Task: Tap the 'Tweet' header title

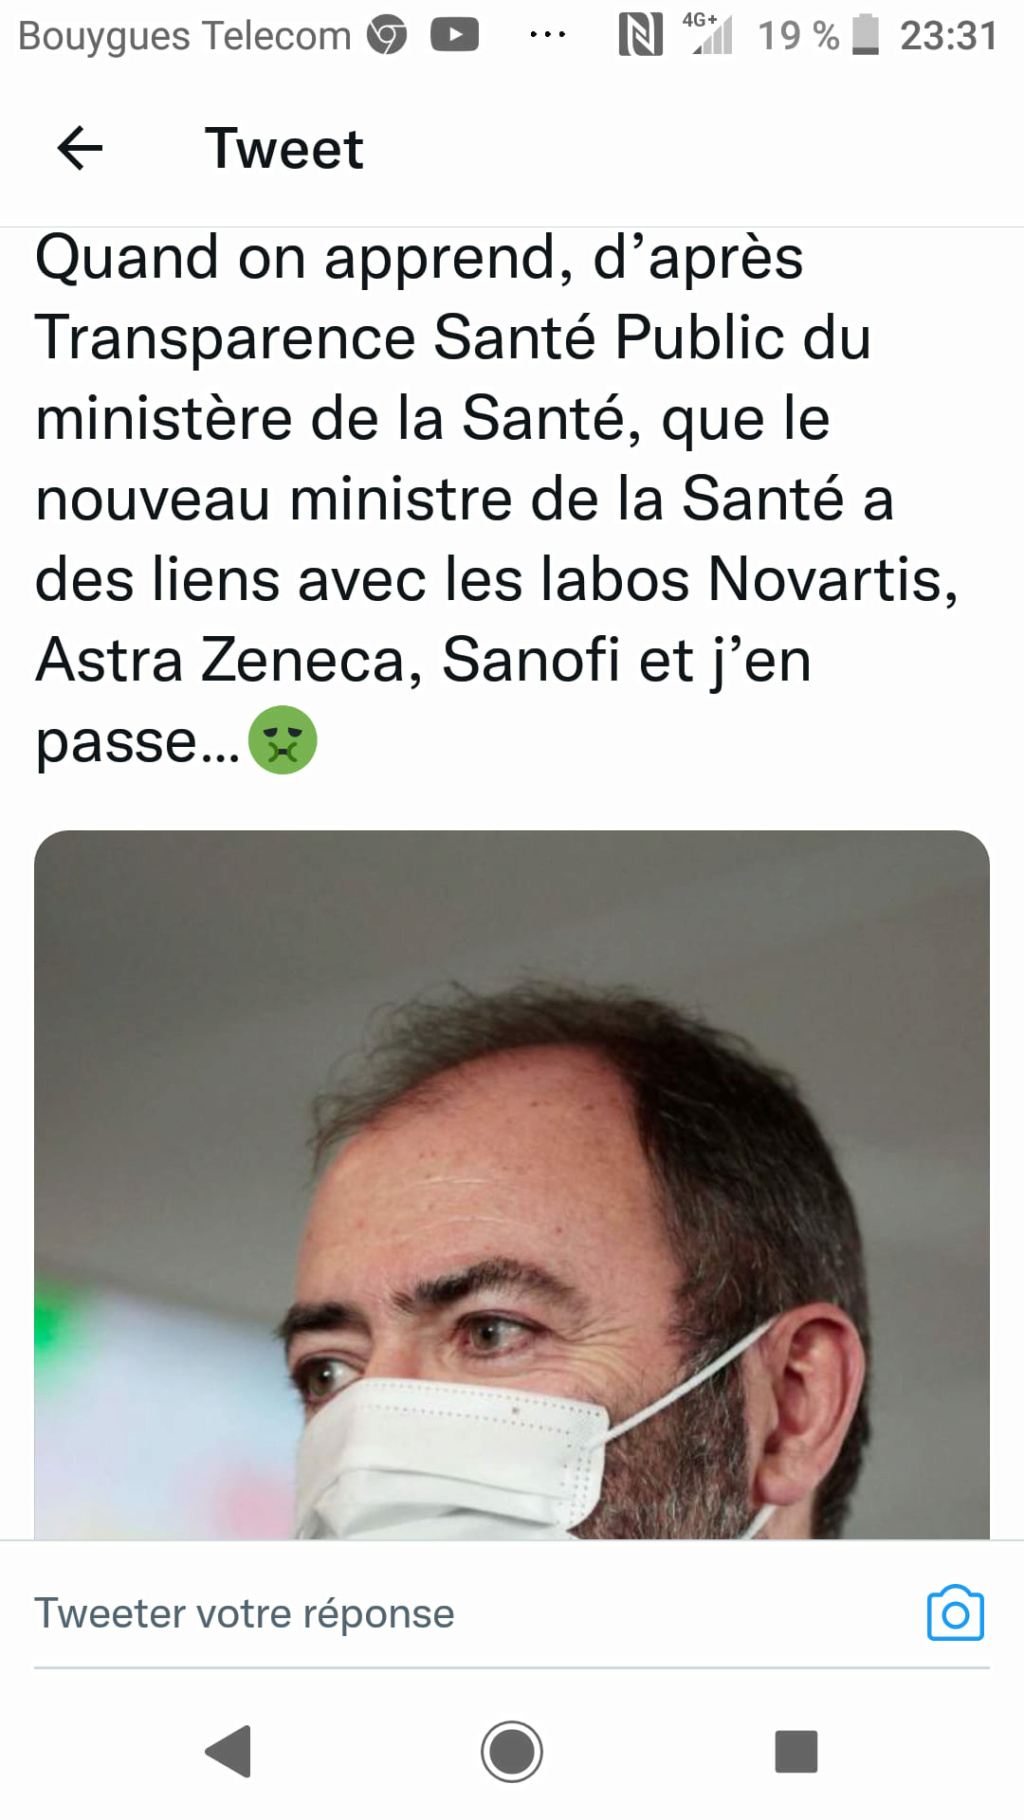Action: 284,149
